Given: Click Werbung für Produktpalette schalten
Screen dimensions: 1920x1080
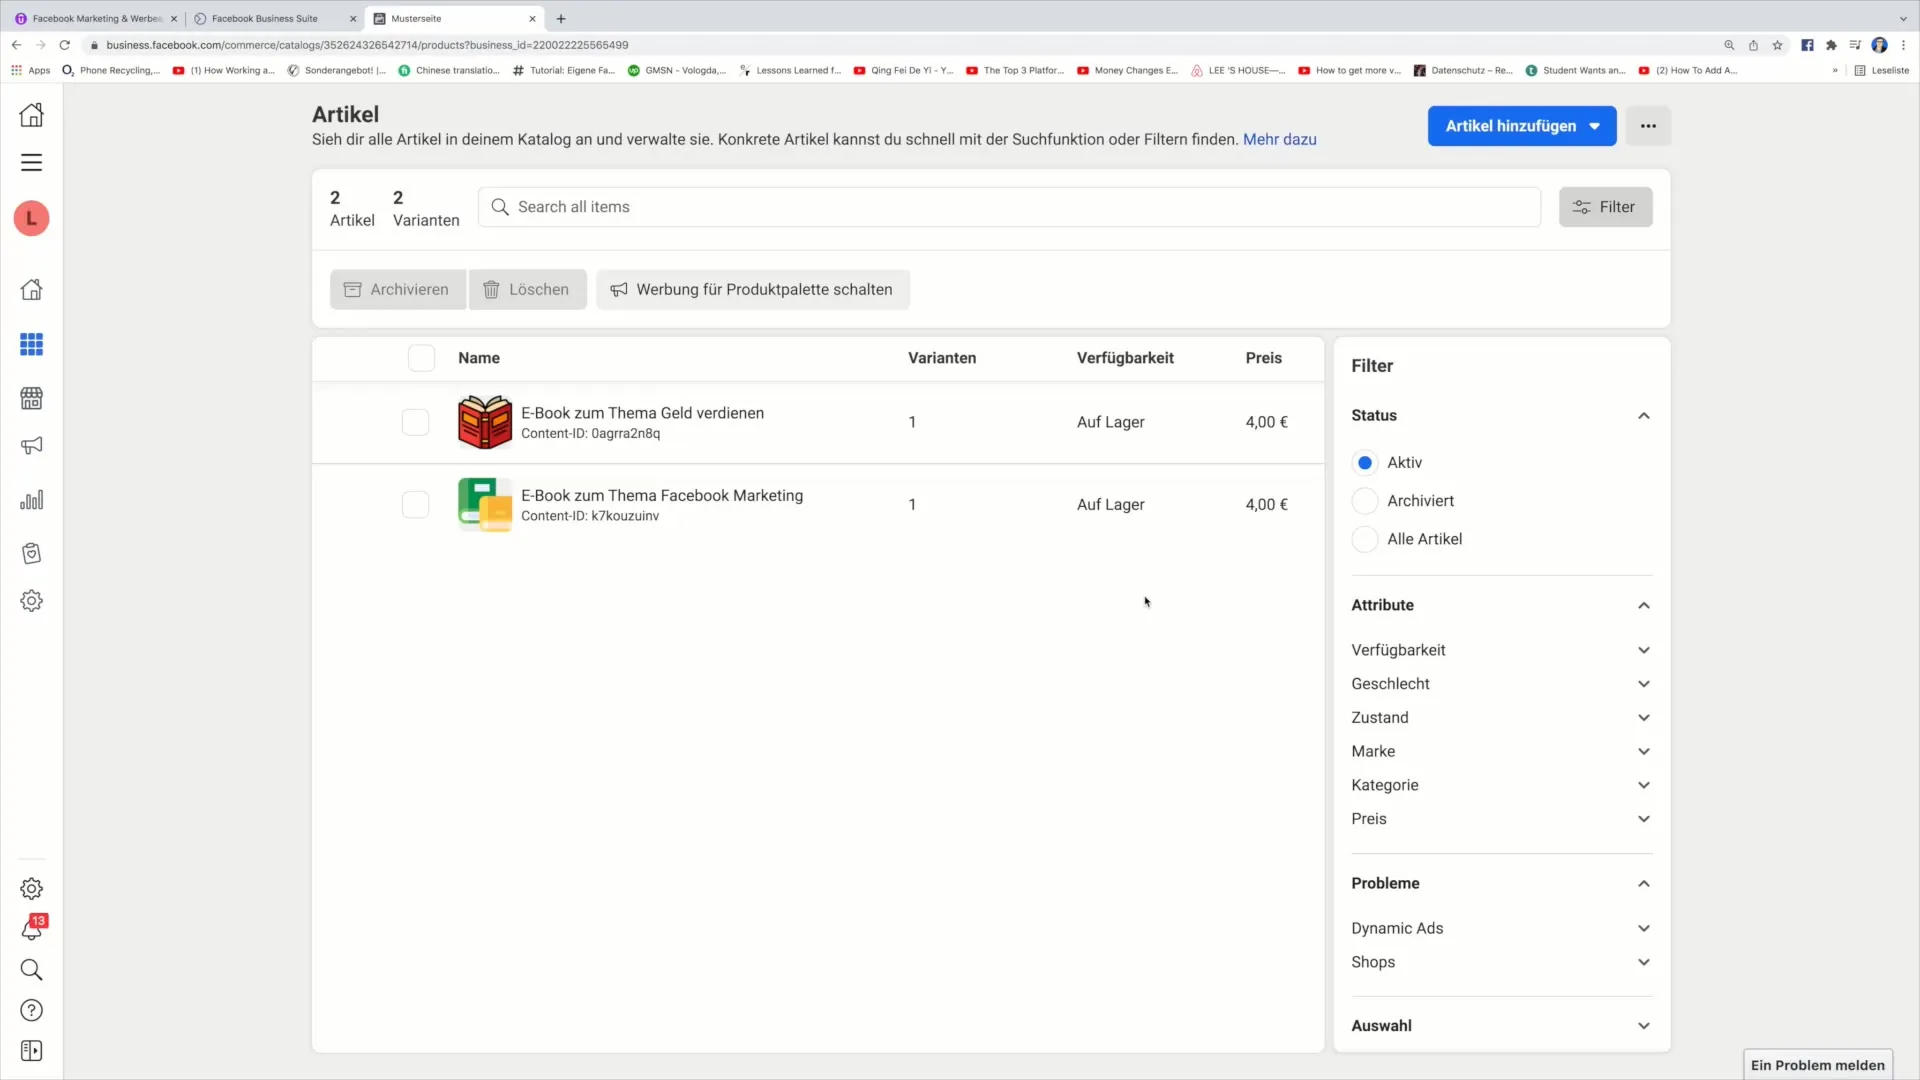Looking at the screenshot, I should [752, 290].
